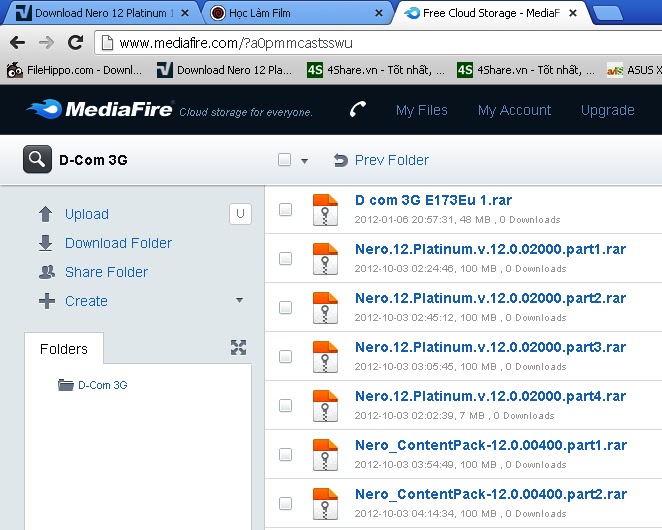Go back via Prev Folder link
The image size is (662, 530).
[392, 160]
